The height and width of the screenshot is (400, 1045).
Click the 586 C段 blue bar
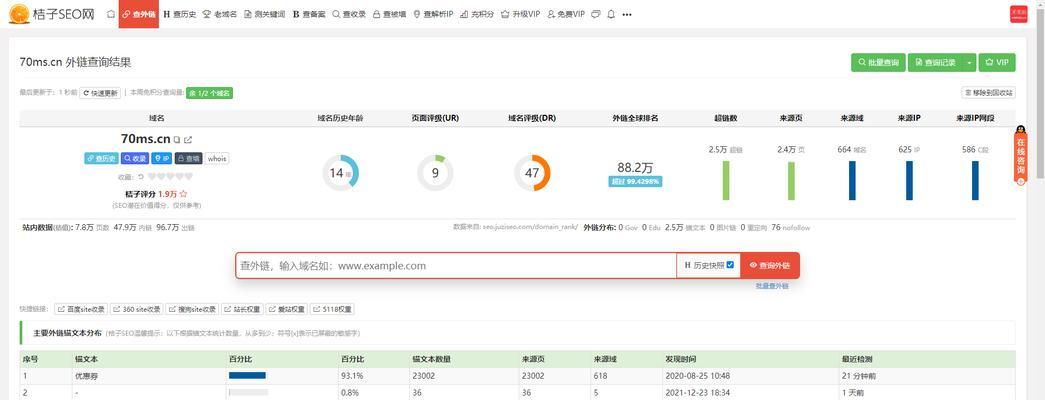976,180
